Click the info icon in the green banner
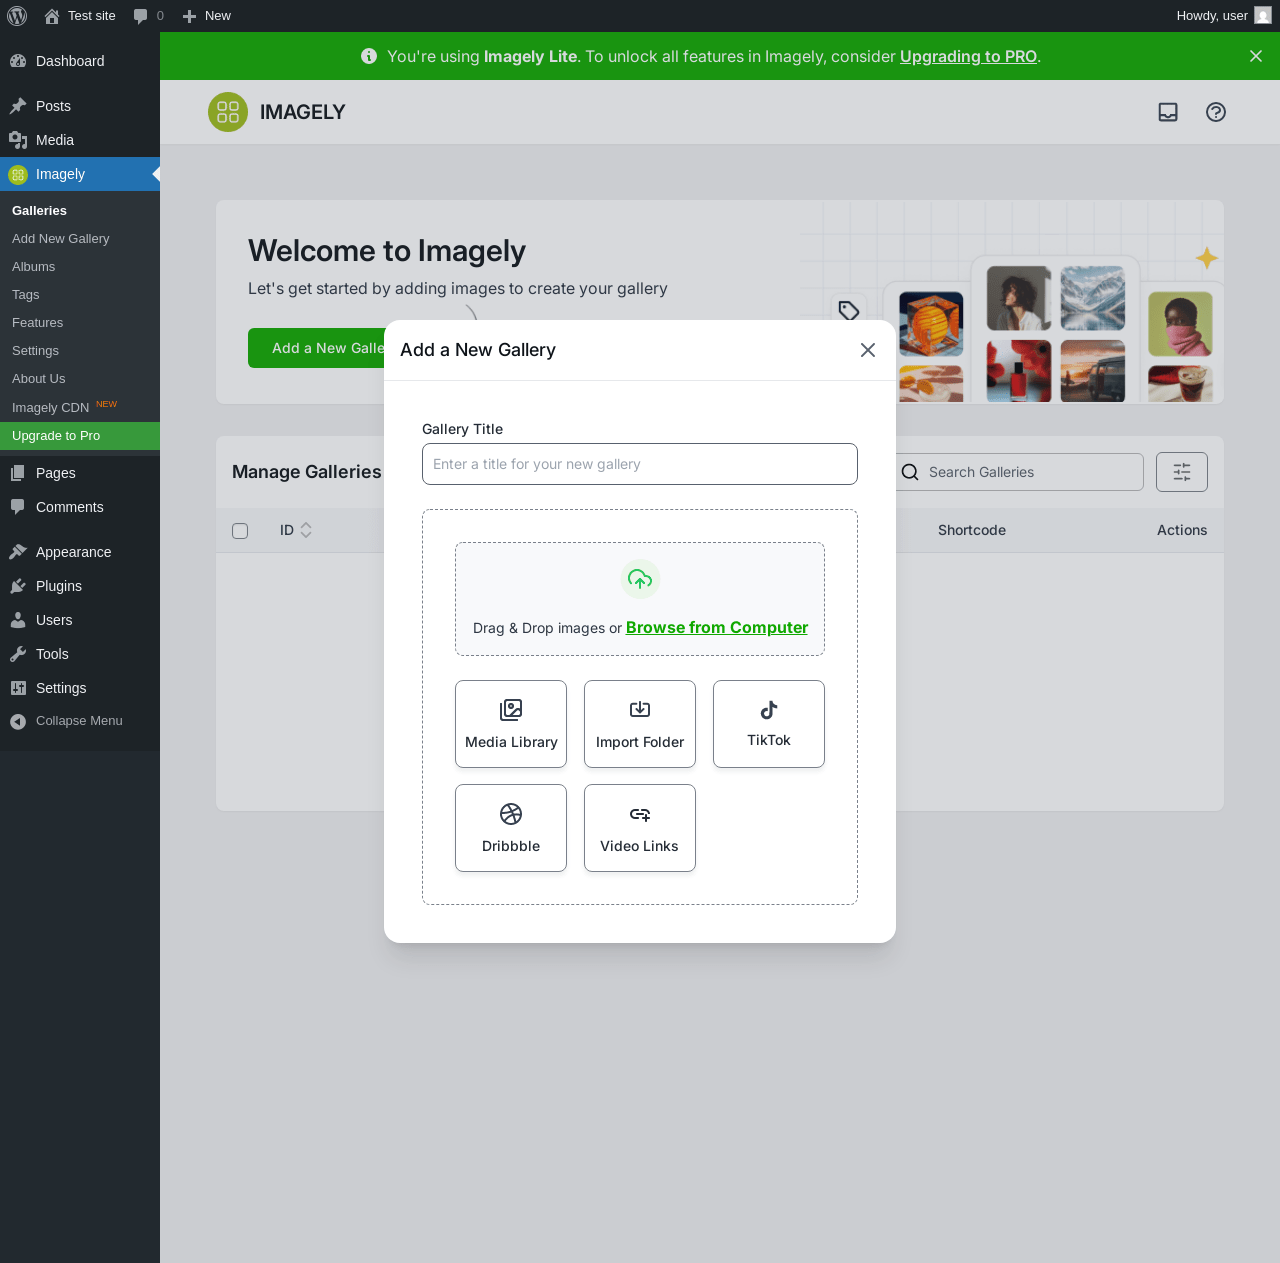Viewport: 1280px width, 1263px height. (369, 56)
